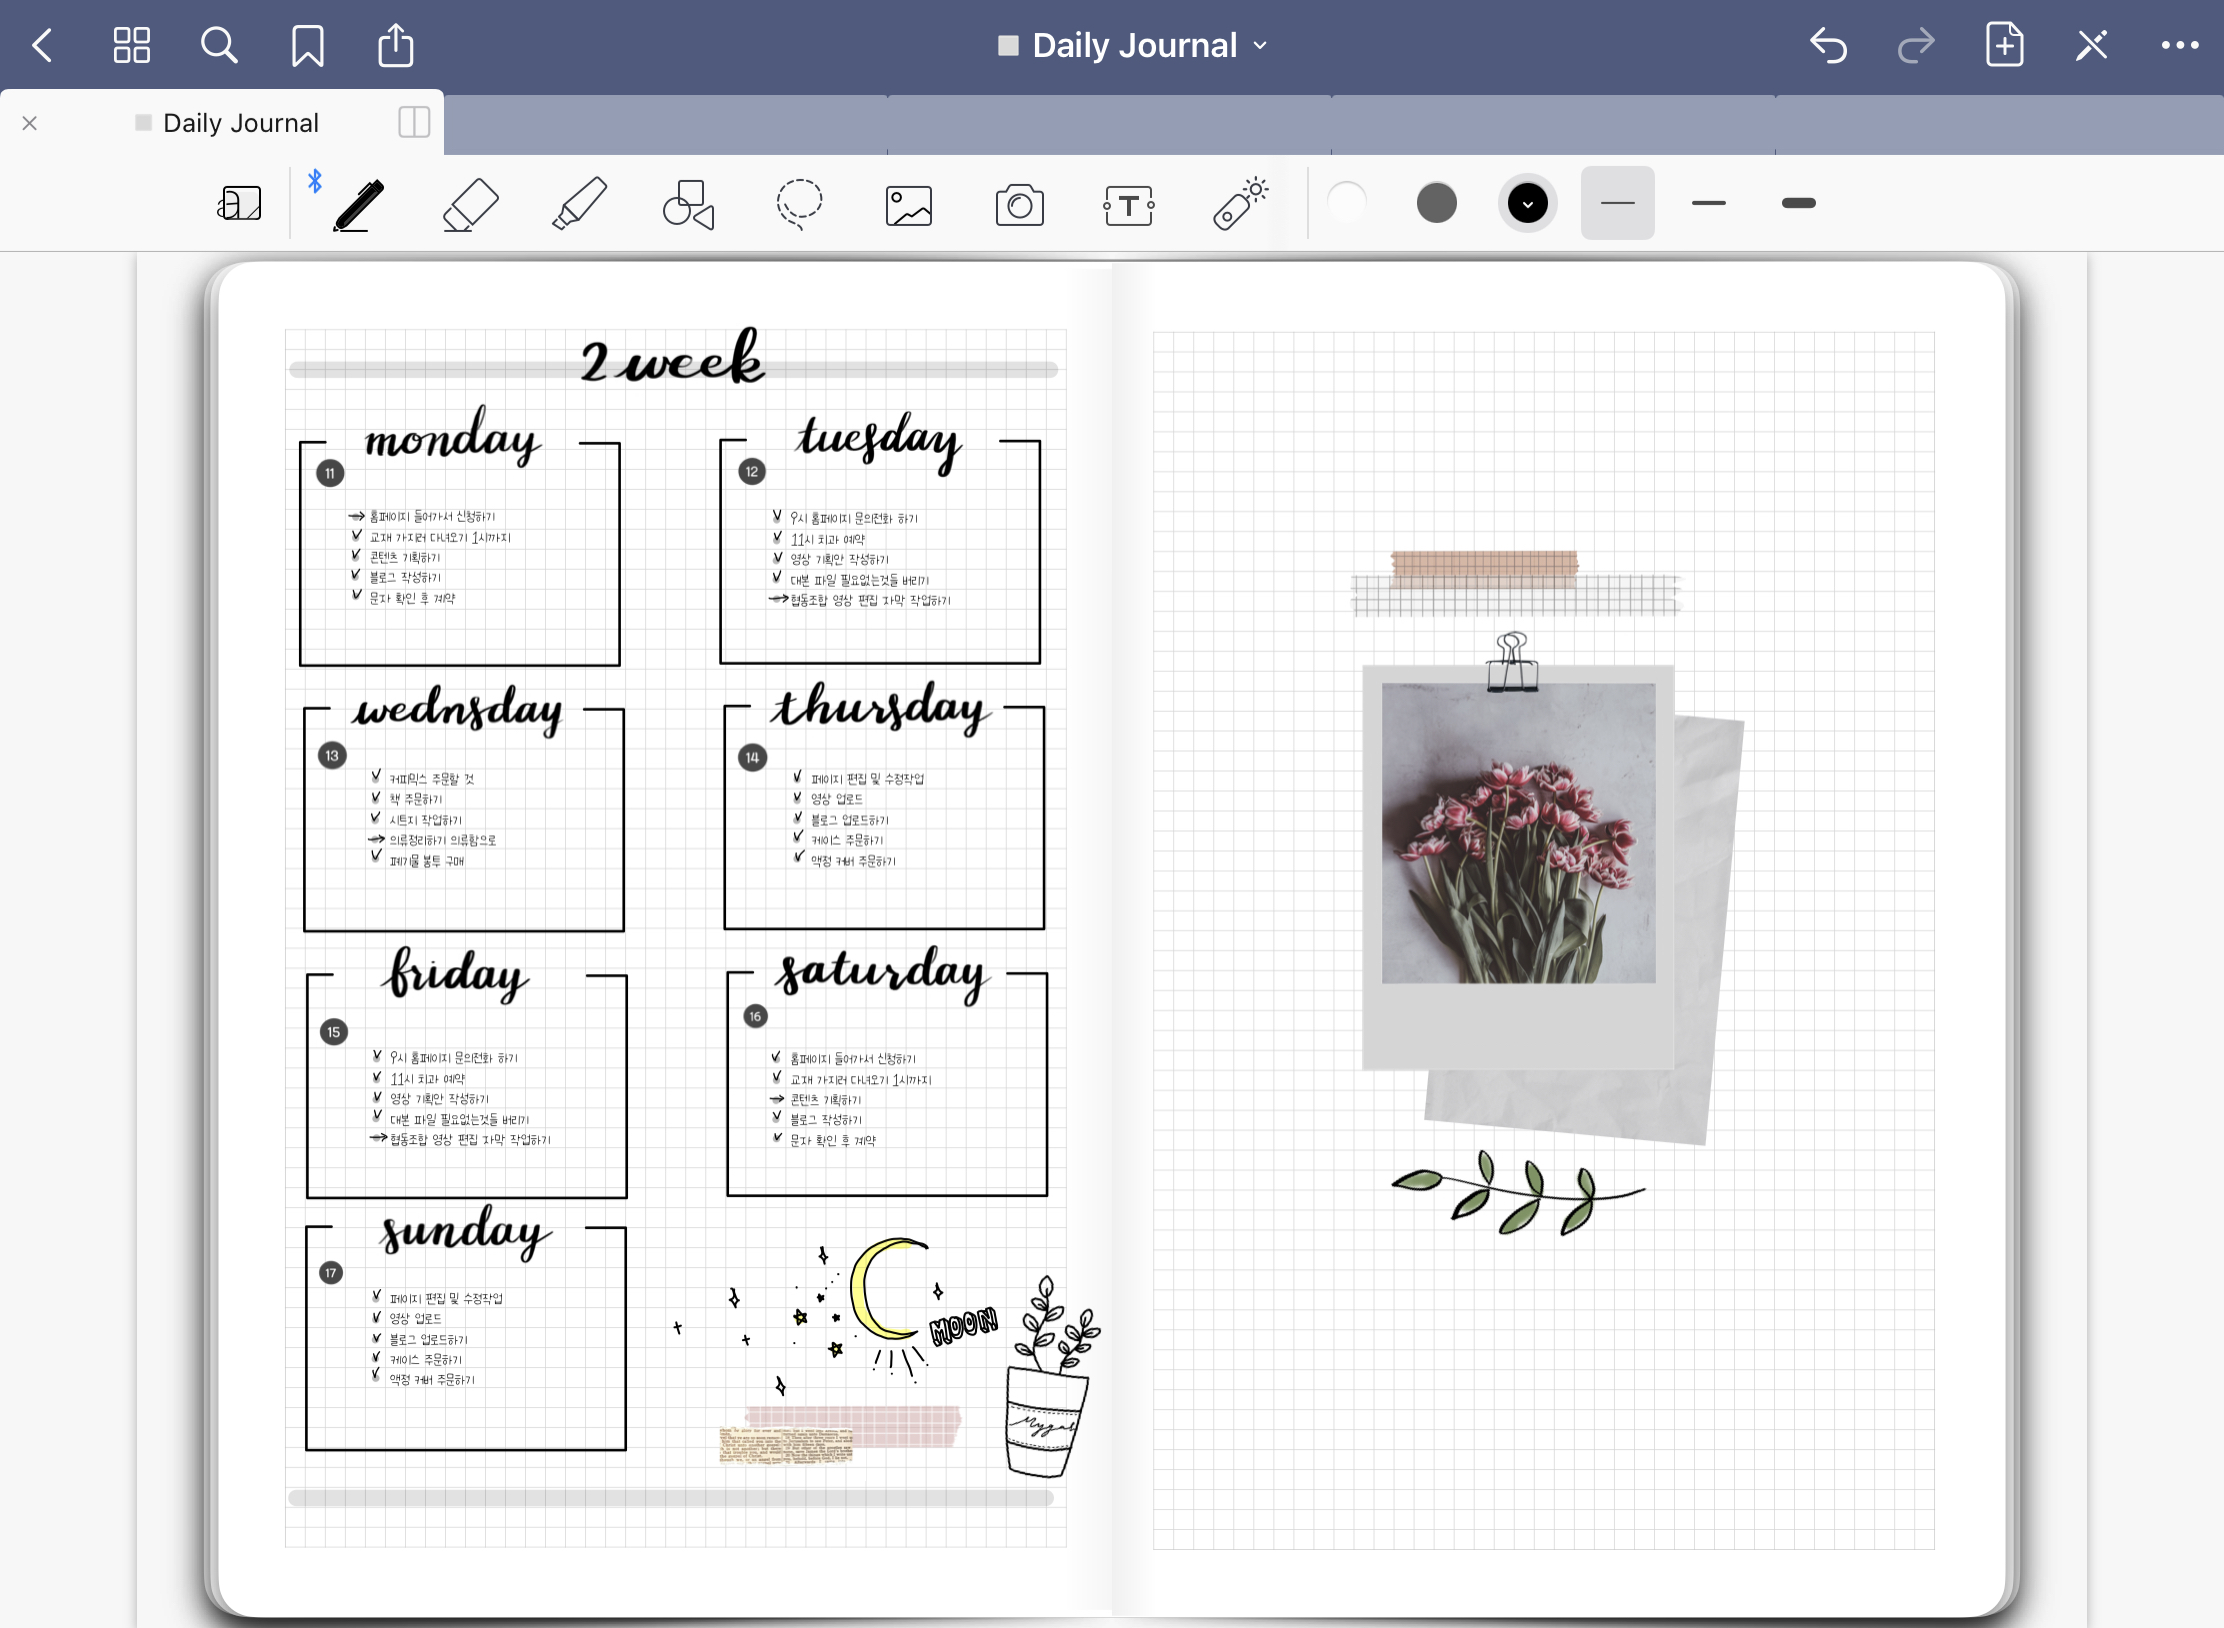
Task: Select the Pen tool
Action: tap(358, 204)
